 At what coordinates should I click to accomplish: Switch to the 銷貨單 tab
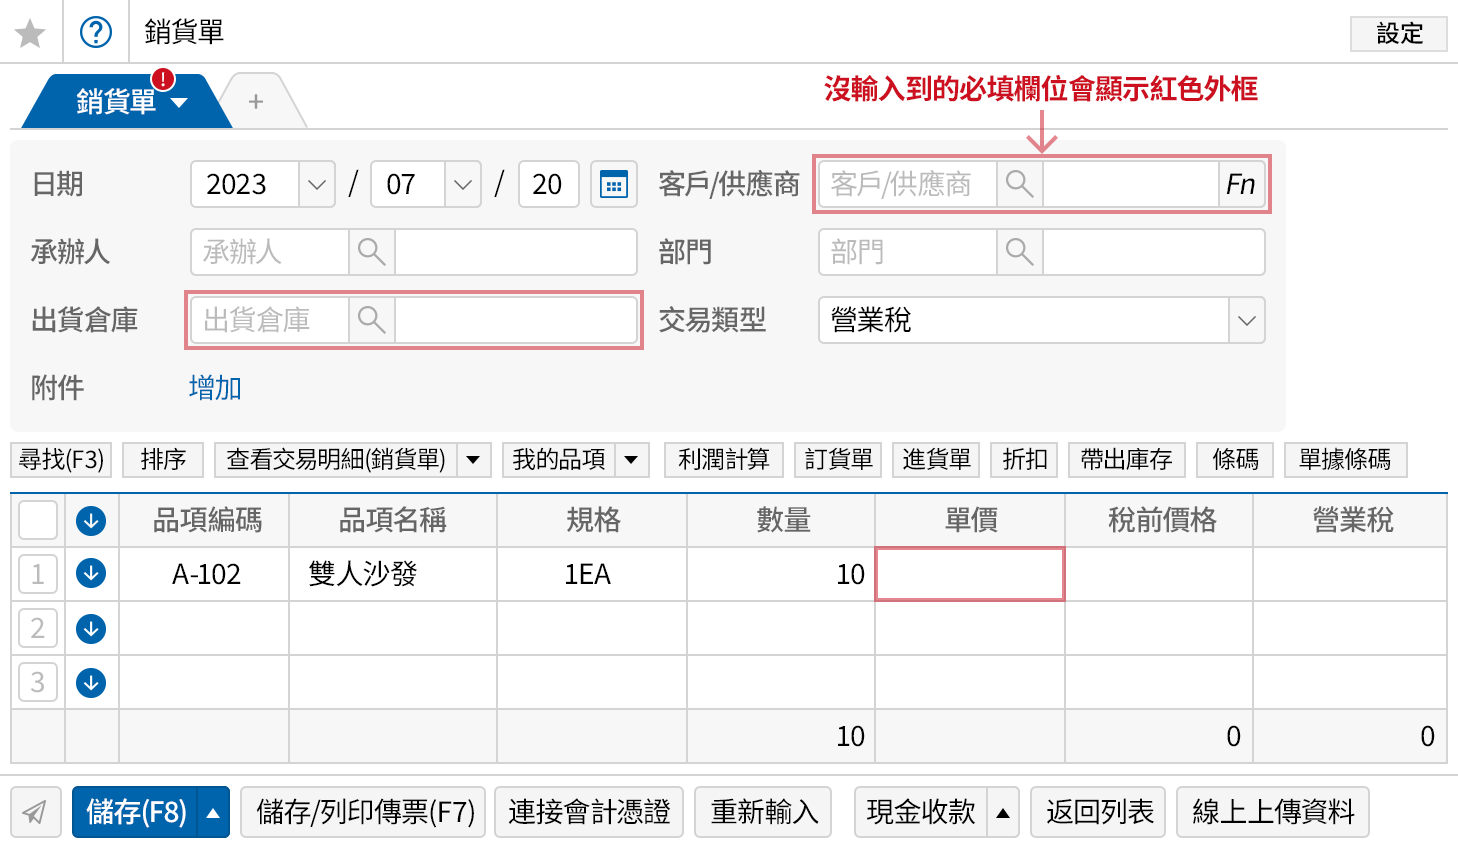coord(115,99)
